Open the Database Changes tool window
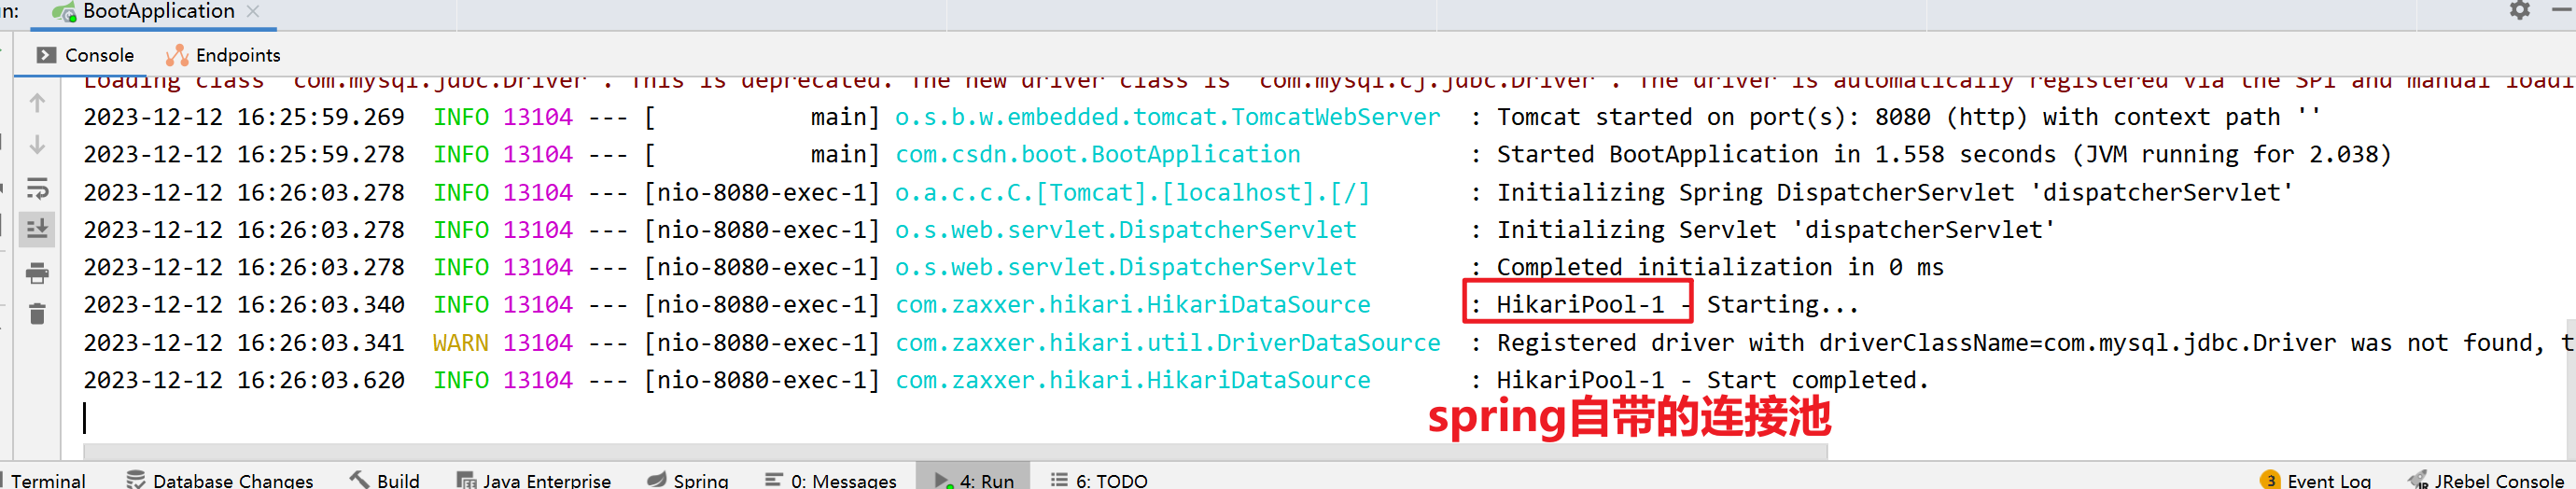The width and height of the screenshot is (2576, 489). [x=220, y=480]
